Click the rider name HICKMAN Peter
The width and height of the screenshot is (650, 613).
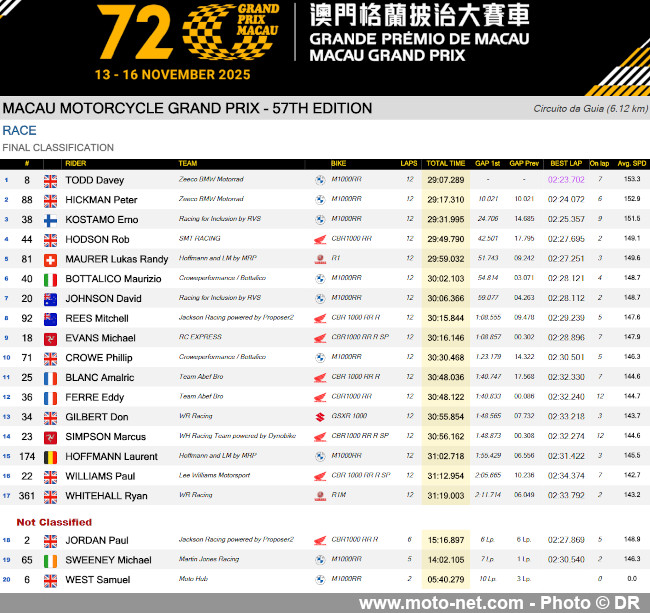pos(101,200)
